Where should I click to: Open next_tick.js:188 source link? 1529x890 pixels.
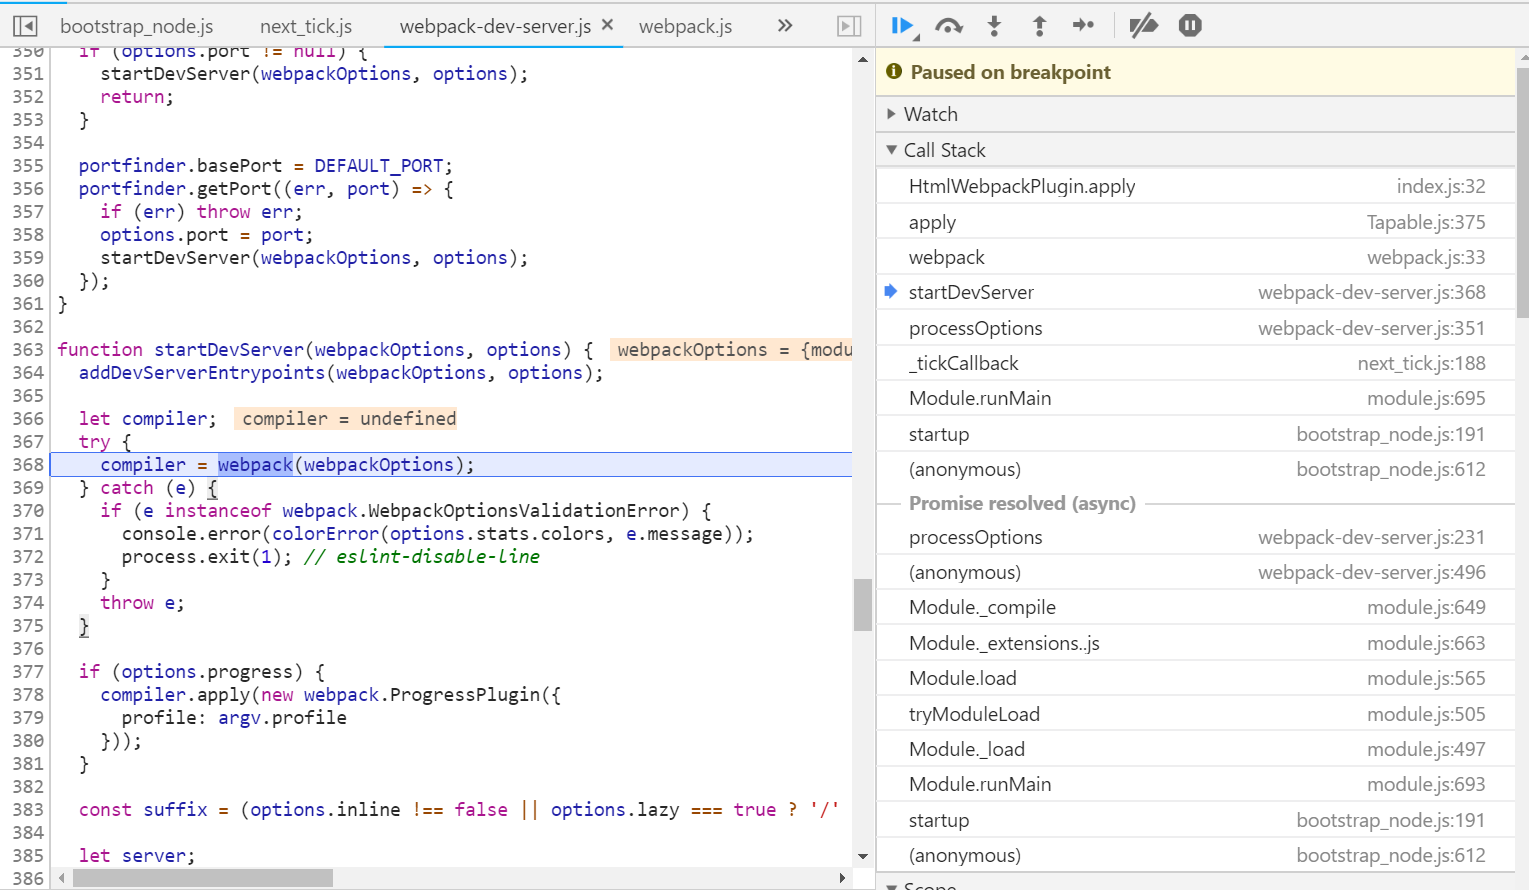[1421, 363]
